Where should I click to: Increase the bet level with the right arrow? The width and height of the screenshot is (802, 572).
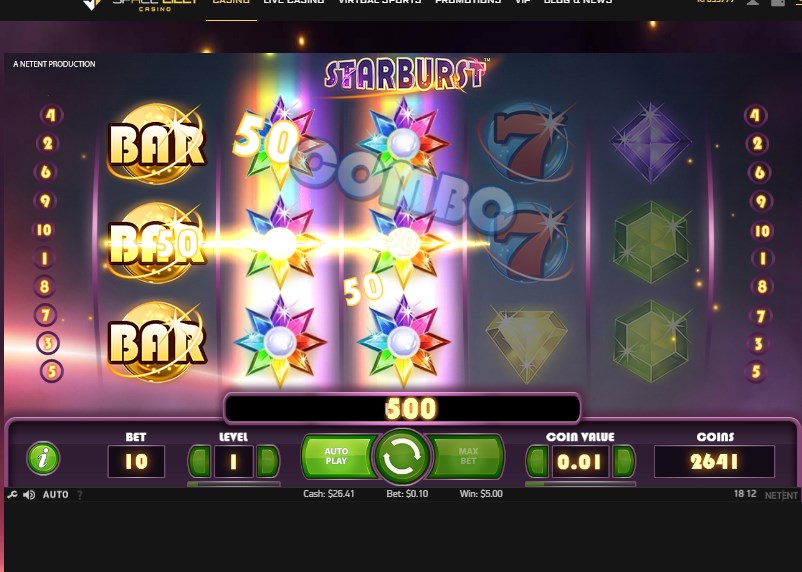(268, 461)
